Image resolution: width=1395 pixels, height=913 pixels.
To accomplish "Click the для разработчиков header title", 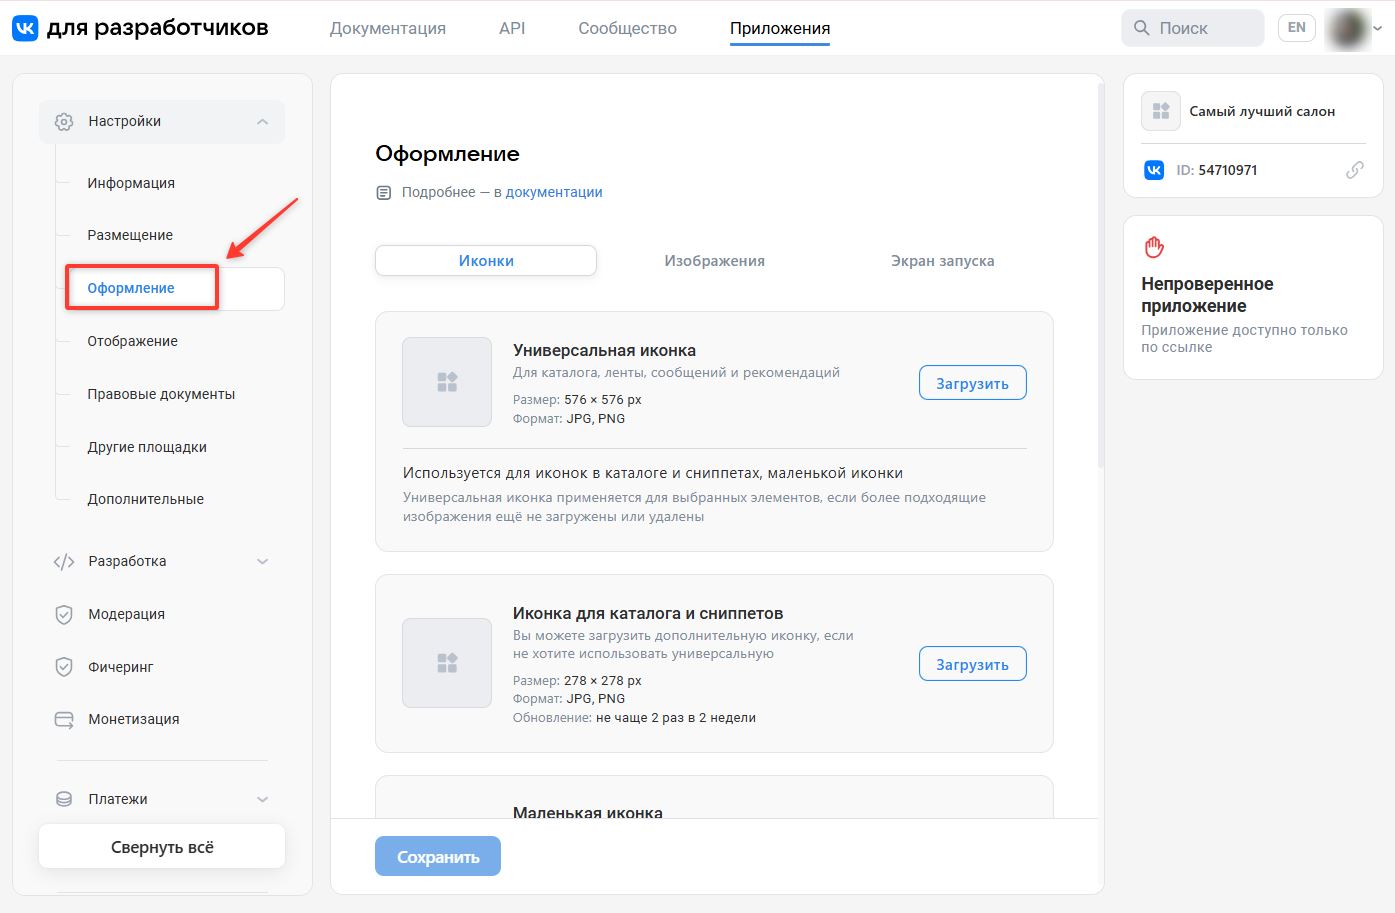I will (x=158, y=28).
